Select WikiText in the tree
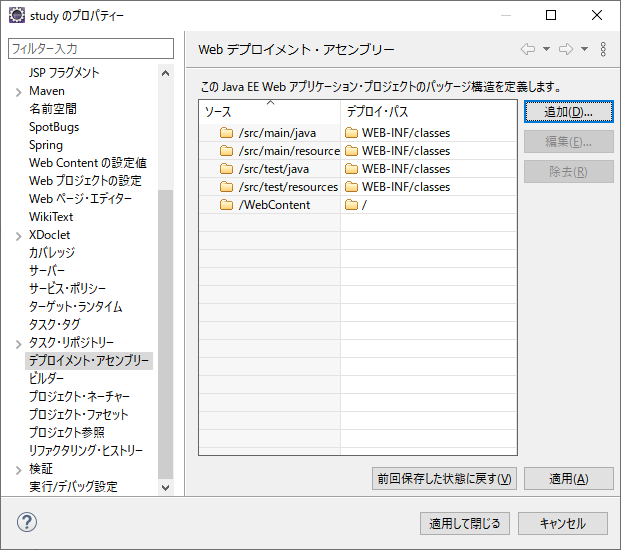This screenshot has height=550, width=621. [x=51, y=217]
